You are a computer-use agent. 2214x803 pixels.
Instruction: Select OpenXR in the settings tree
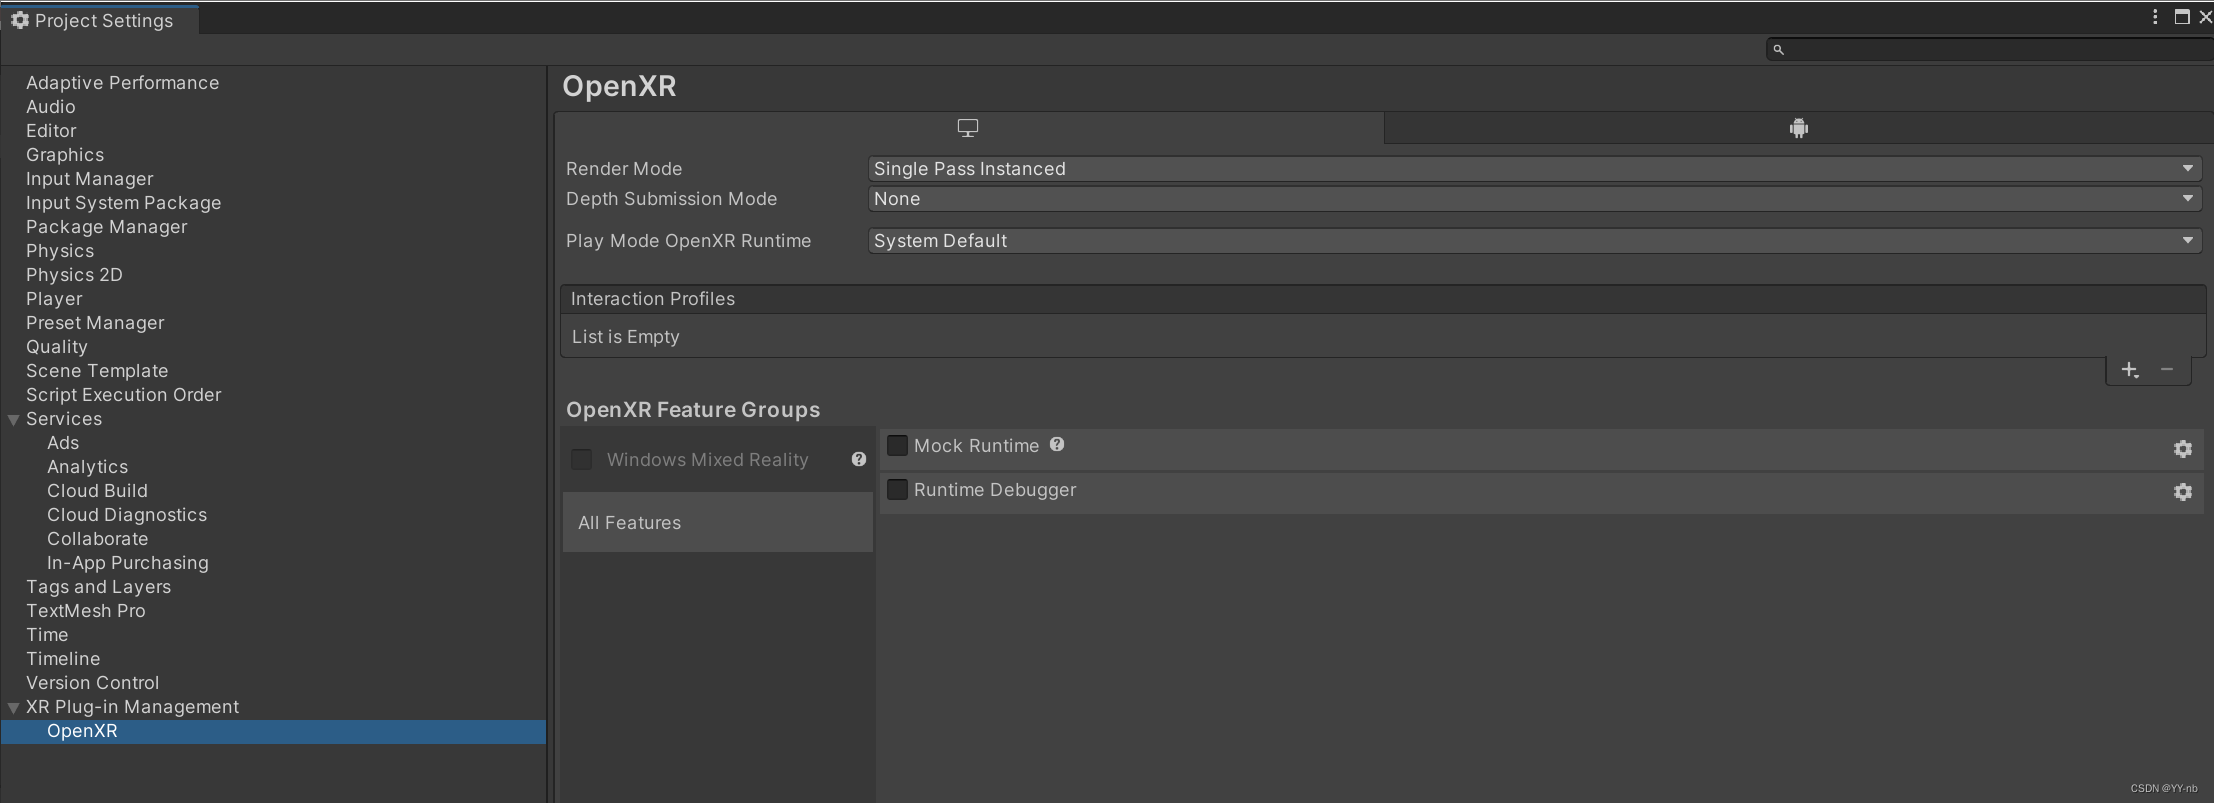(x=273, y=731)
